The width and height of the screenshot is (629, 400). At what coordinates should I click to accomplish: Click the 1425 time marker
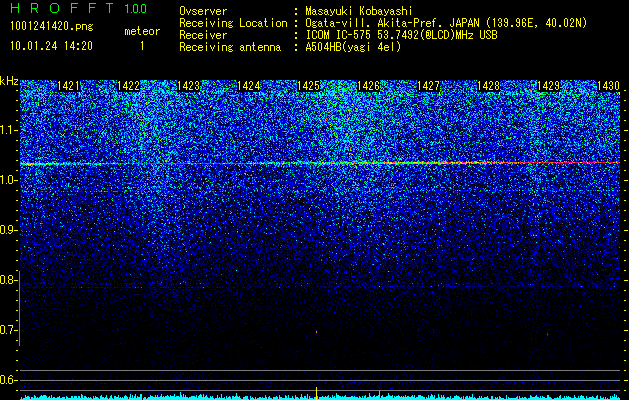click(308, 86)
